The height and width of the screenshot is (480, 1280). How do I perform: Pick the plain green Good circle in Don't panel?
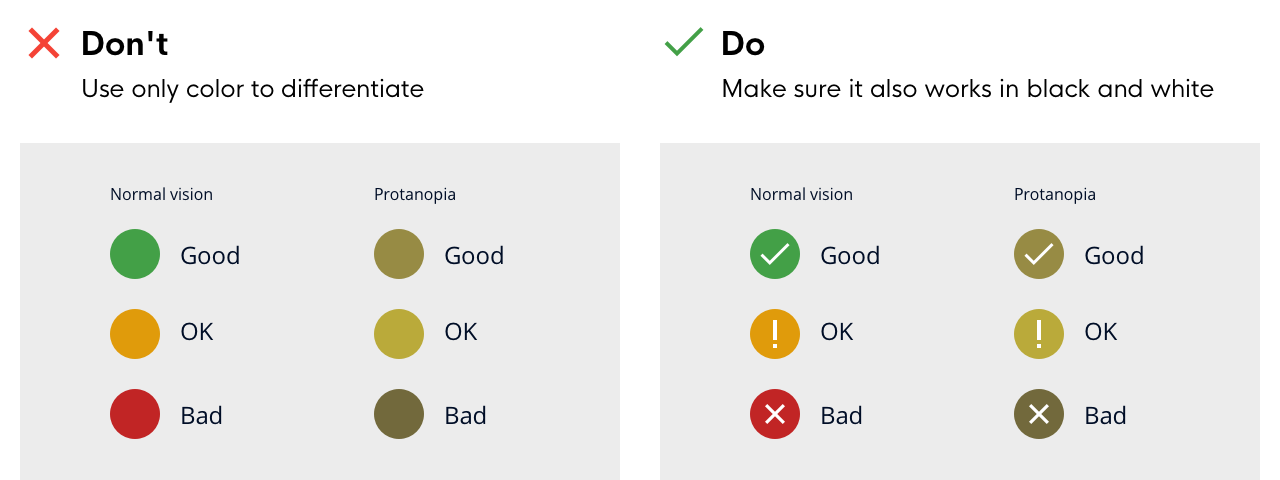point(135,254)
